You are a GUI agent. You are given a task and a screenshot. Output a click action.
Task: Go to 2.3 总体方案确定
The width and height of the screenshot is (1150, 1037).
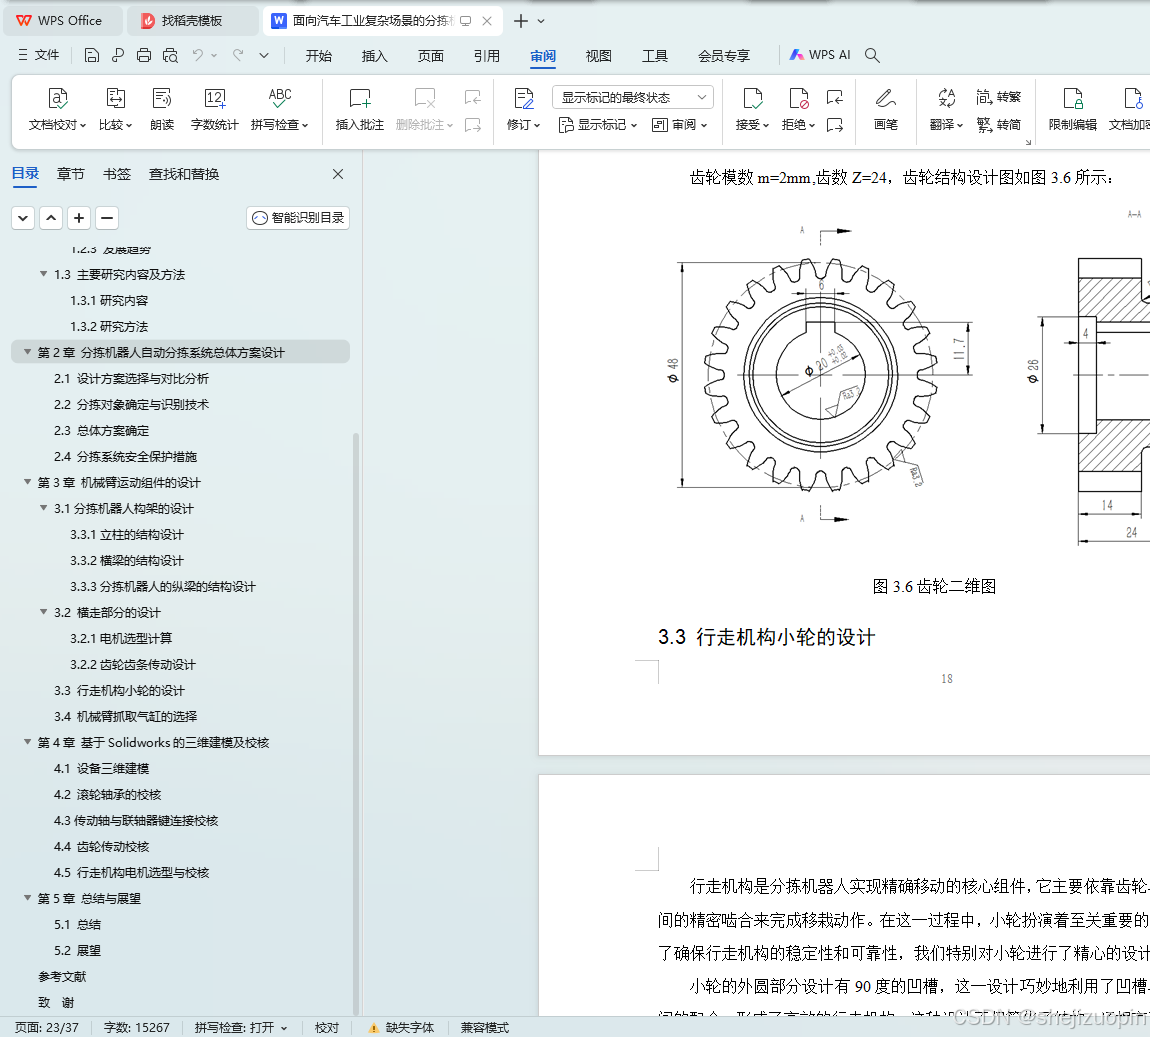(x=101, y=430)
